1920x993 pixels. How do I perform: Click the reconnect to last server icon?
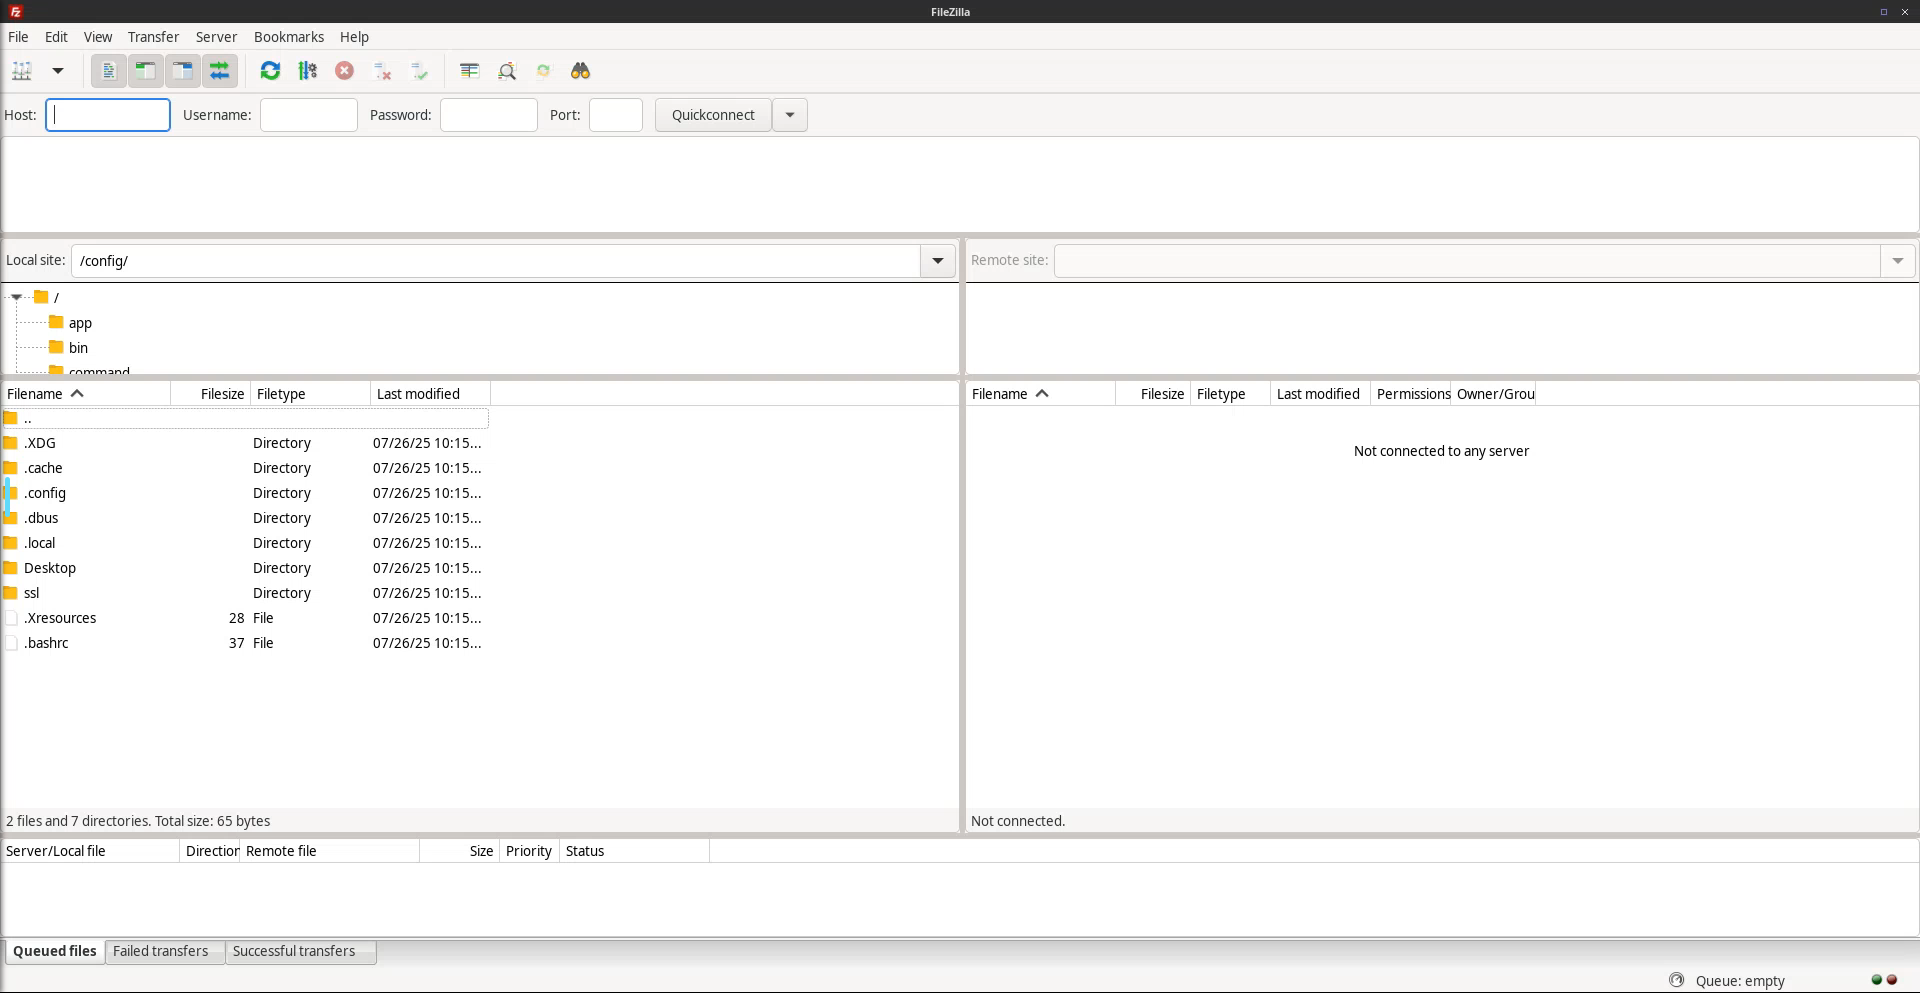[x=420, y=71]
